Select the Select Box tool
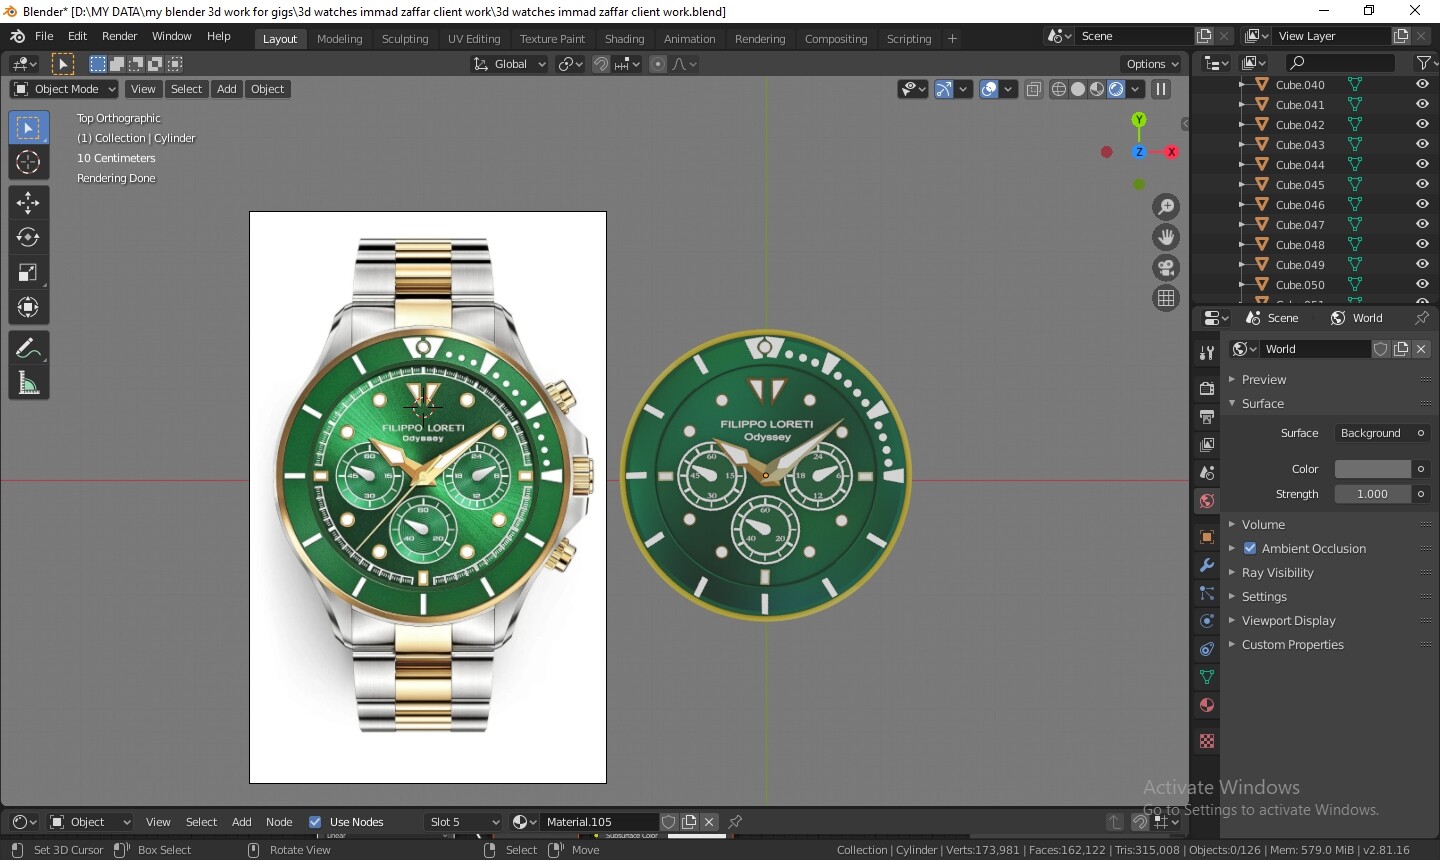 point(28,128)
